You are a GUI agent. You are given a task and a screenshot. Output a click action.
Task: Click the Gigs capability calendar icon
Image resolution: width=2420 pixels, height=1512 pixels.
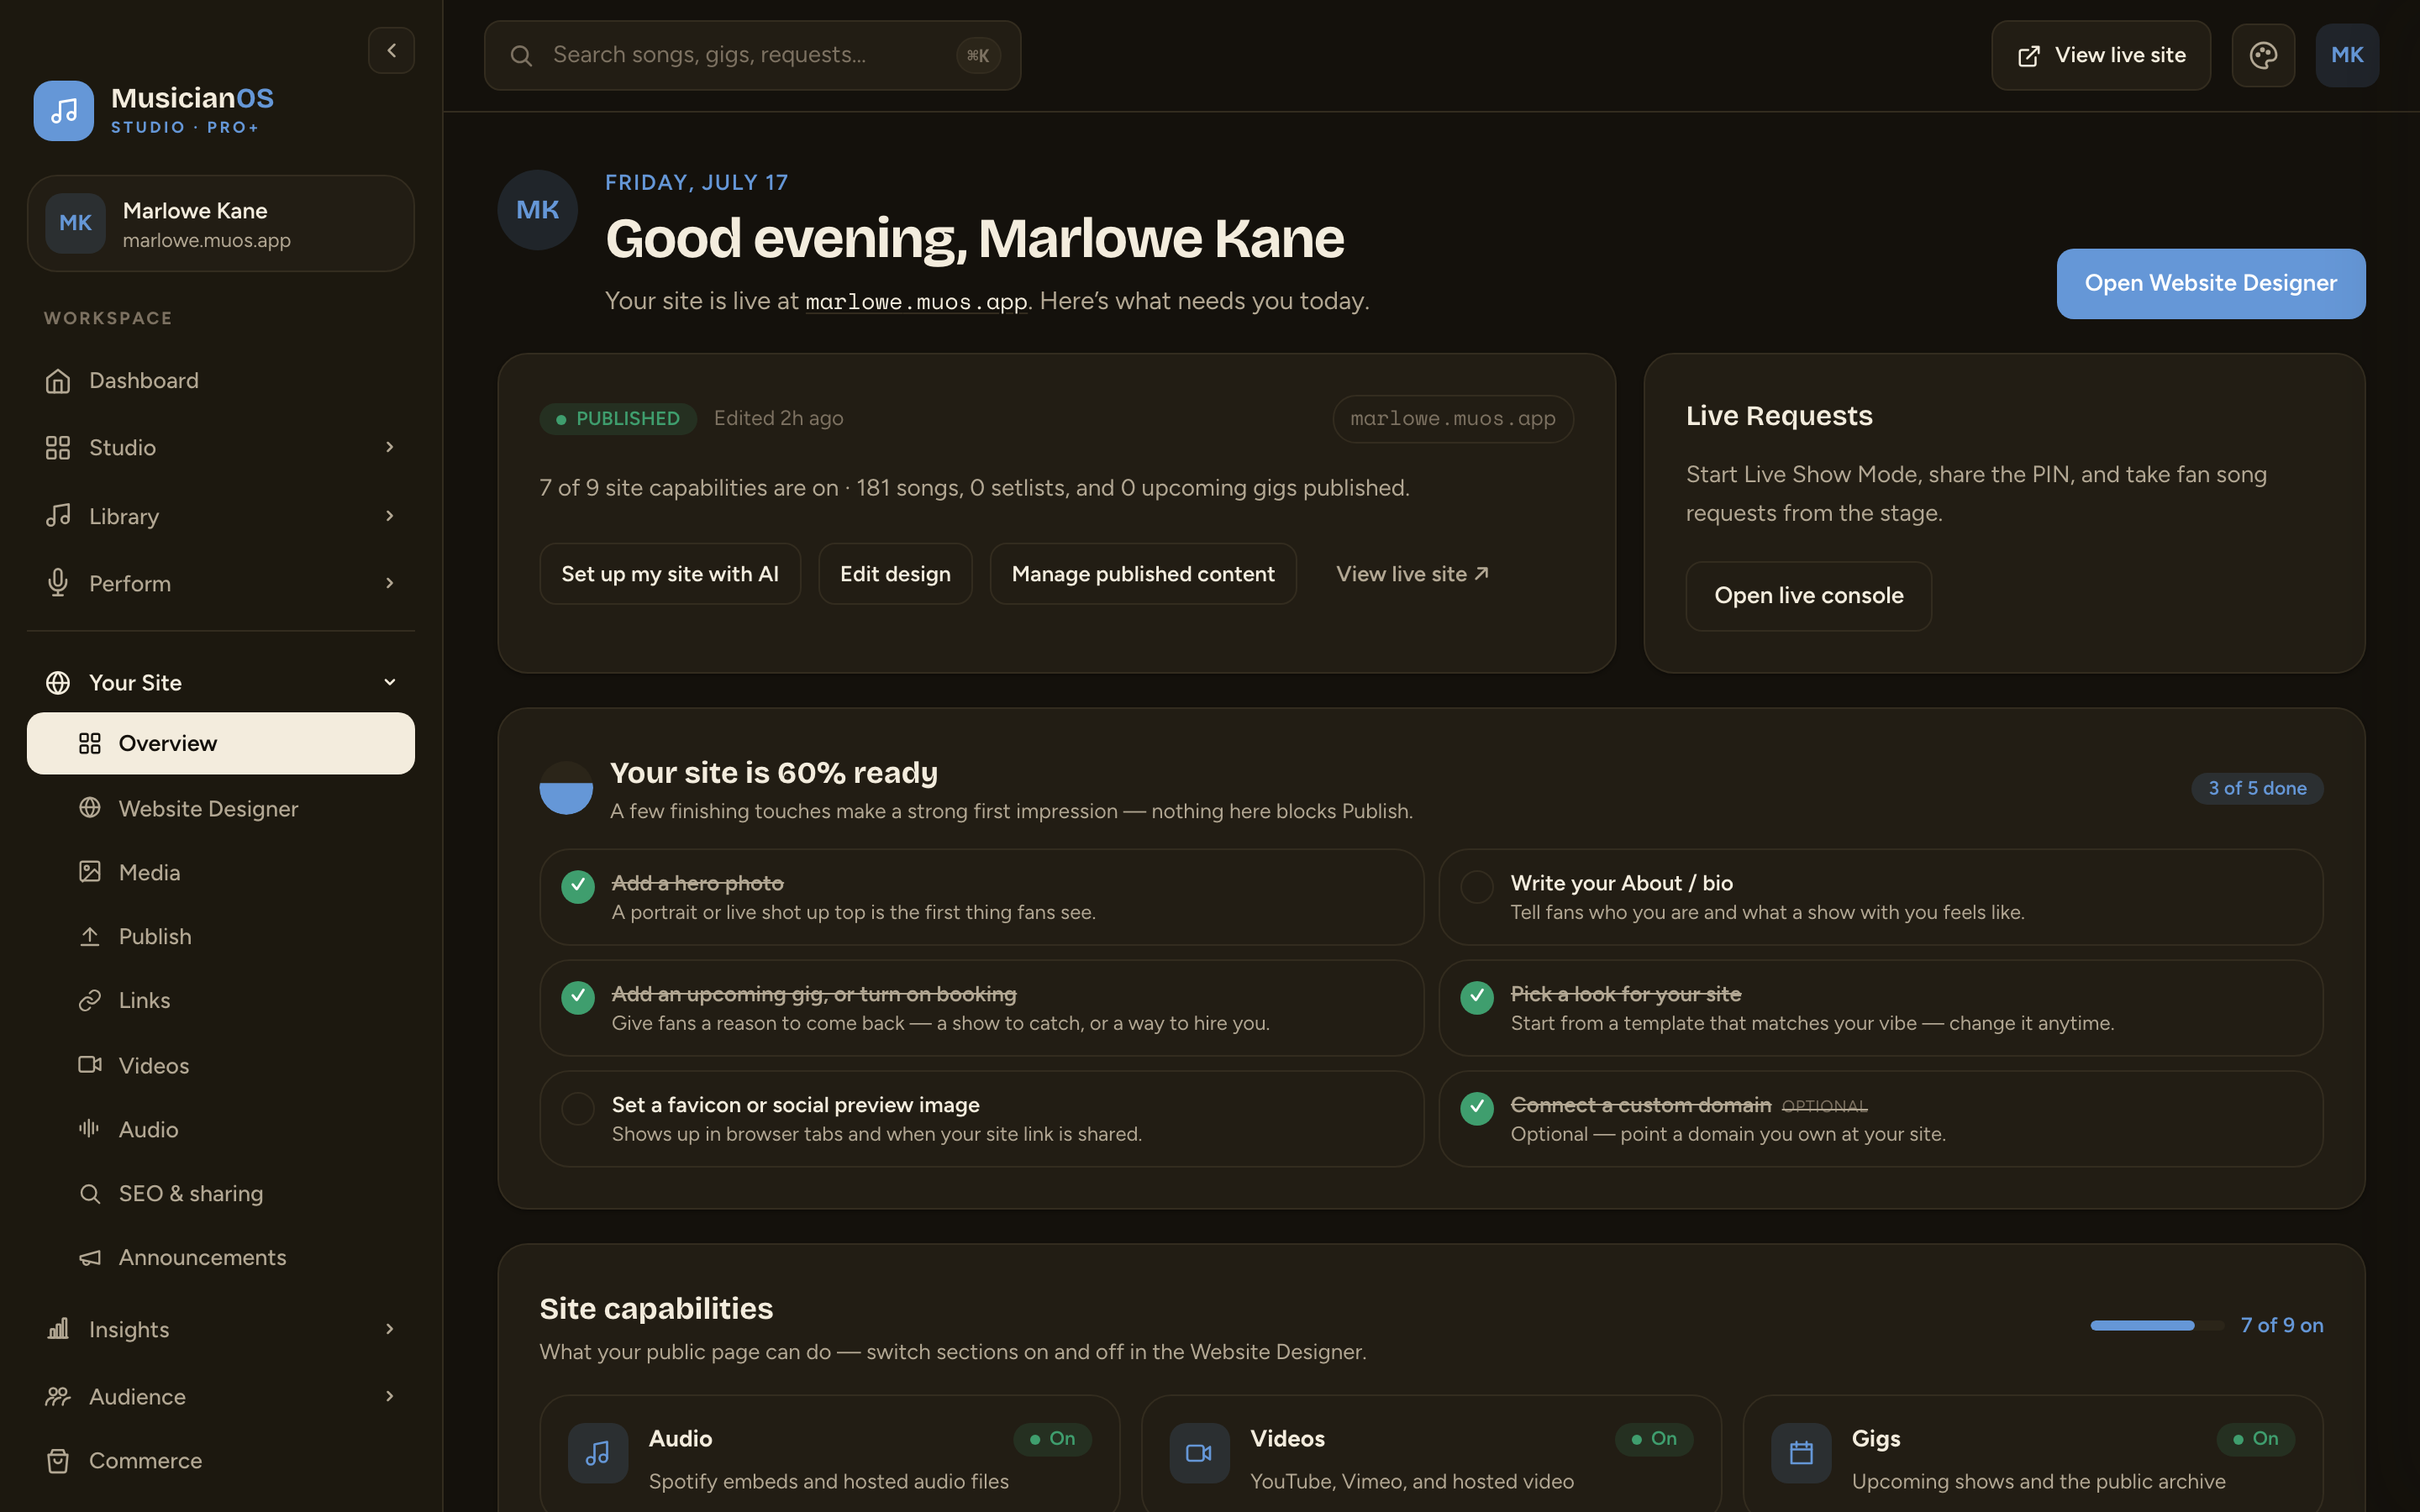tap(1801, 1453)
